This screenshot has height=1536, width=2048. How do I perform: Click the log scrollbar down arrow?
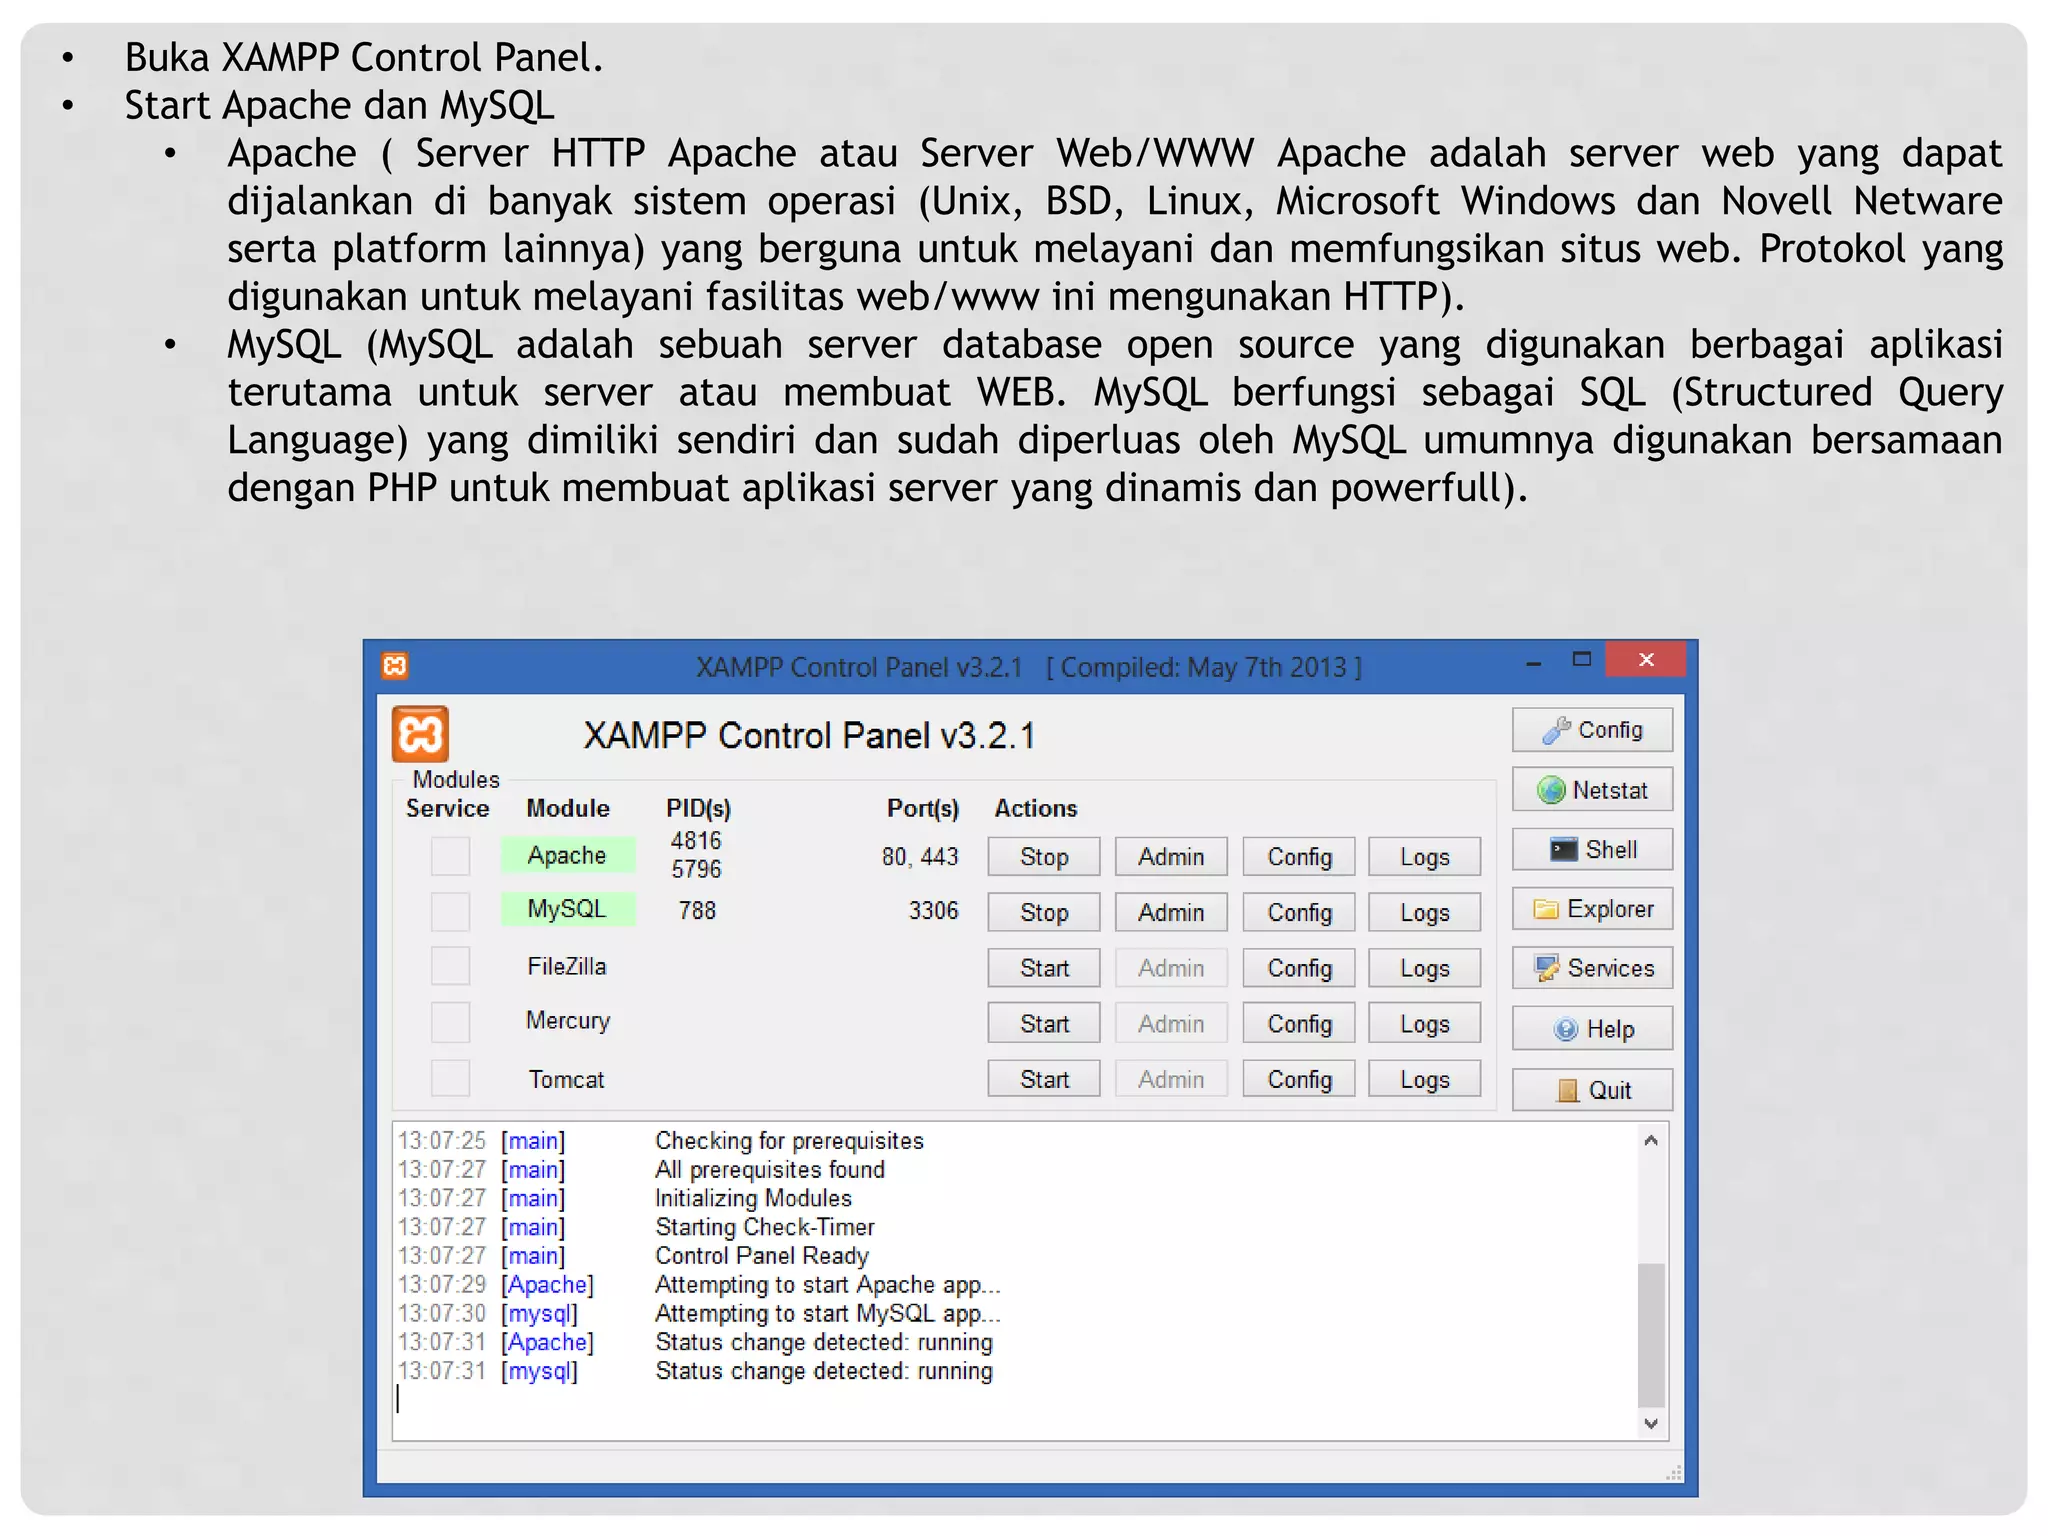click(1651, 1423)
